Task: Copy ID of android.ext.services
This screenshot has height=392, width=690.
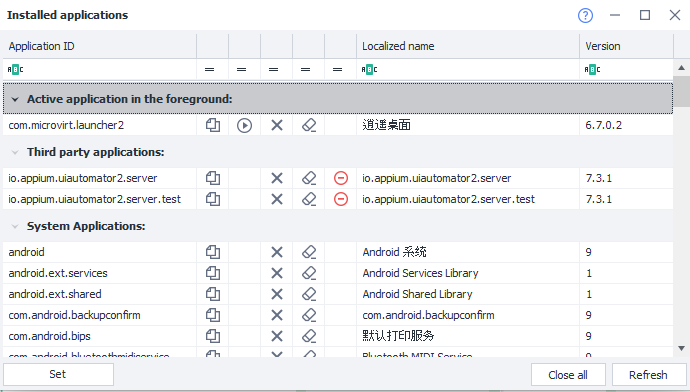Action: pos(213,273)
